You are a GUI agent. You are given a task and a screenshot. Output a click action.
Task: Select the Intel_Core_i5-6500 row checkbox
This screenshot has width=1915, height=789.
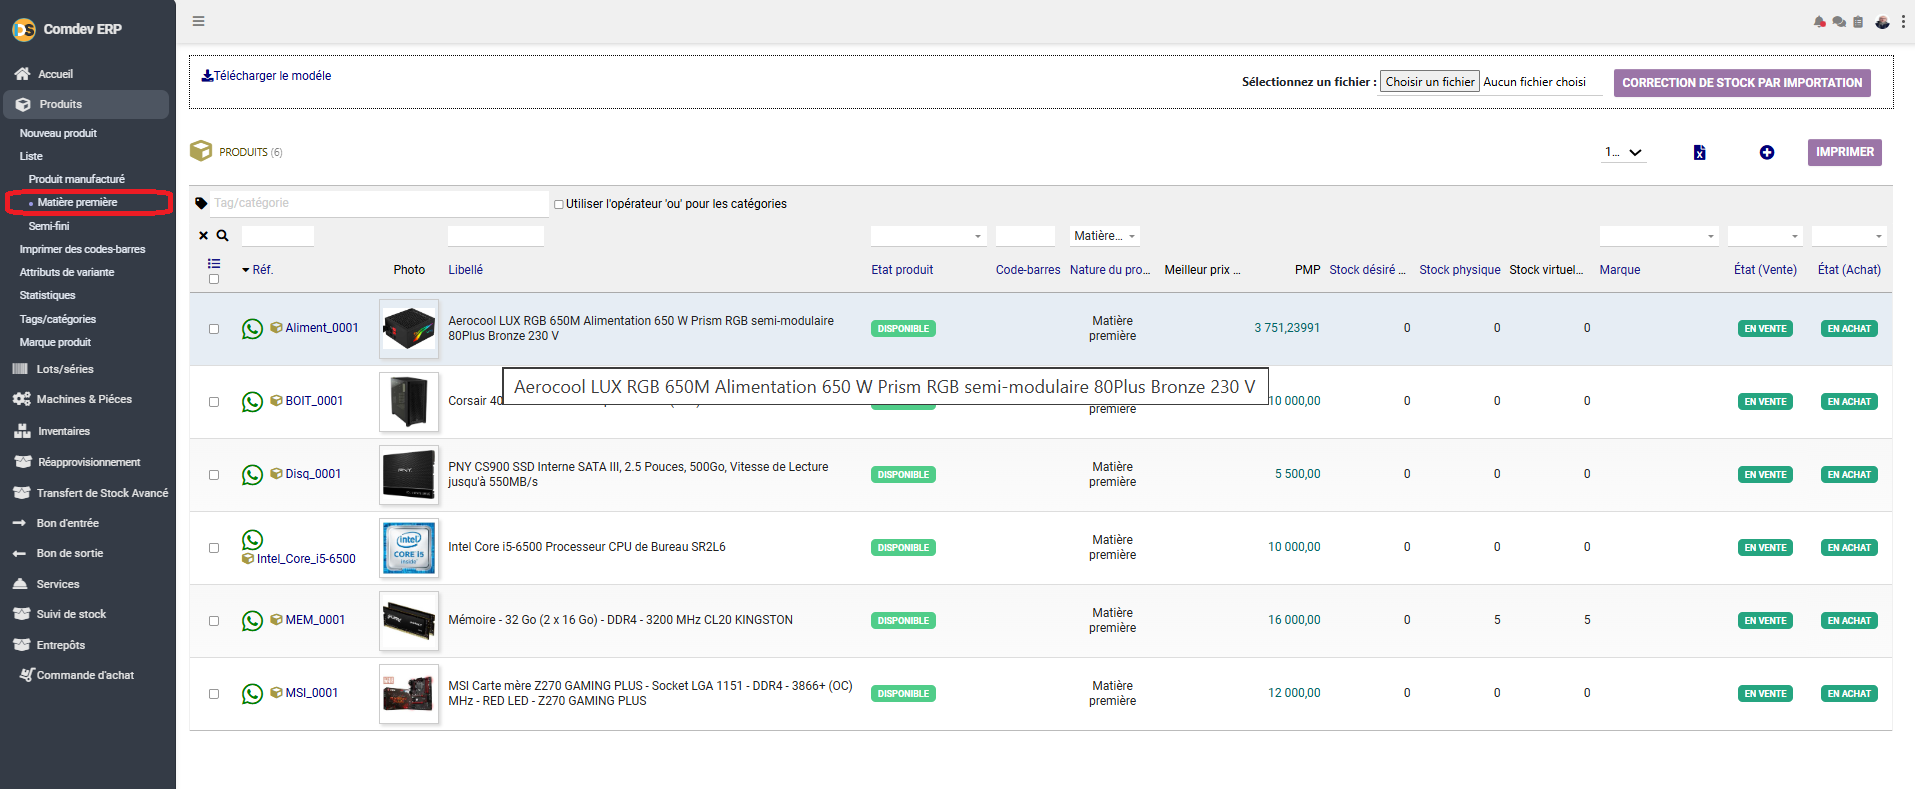[214, 548]
